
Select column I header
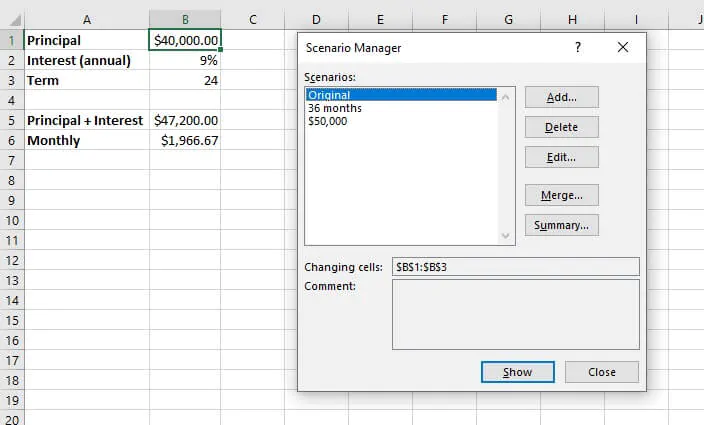point(636,19)
